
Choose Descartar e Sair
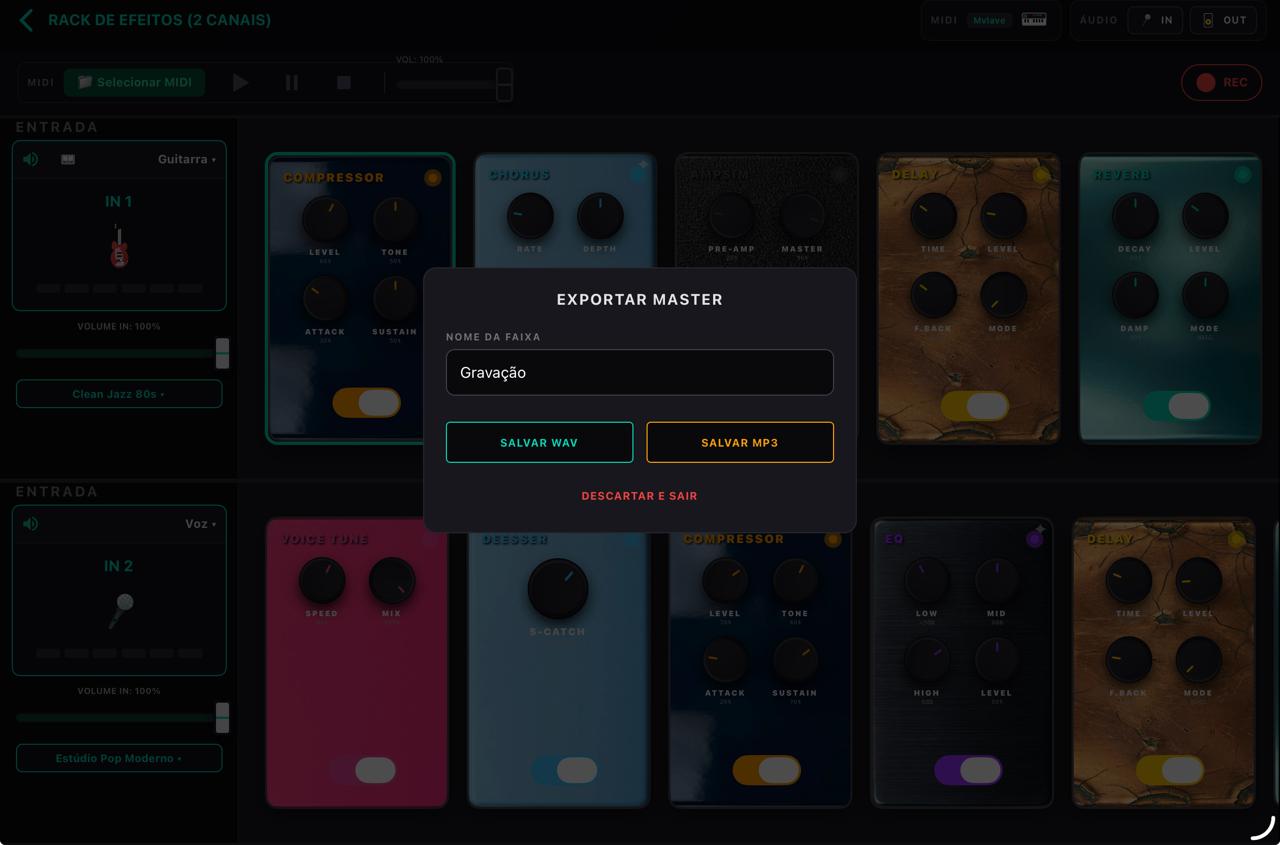(640, 496)
